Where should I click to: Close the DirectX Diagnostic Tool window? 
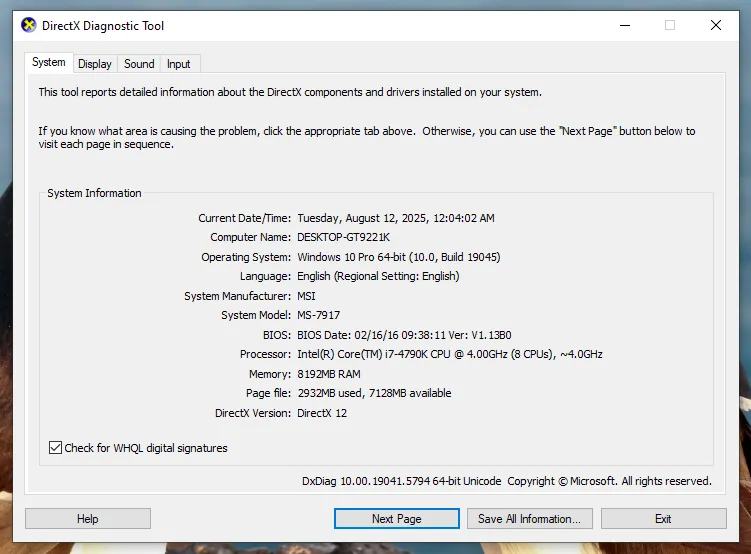pyautogui.click(x=716, y=25)
